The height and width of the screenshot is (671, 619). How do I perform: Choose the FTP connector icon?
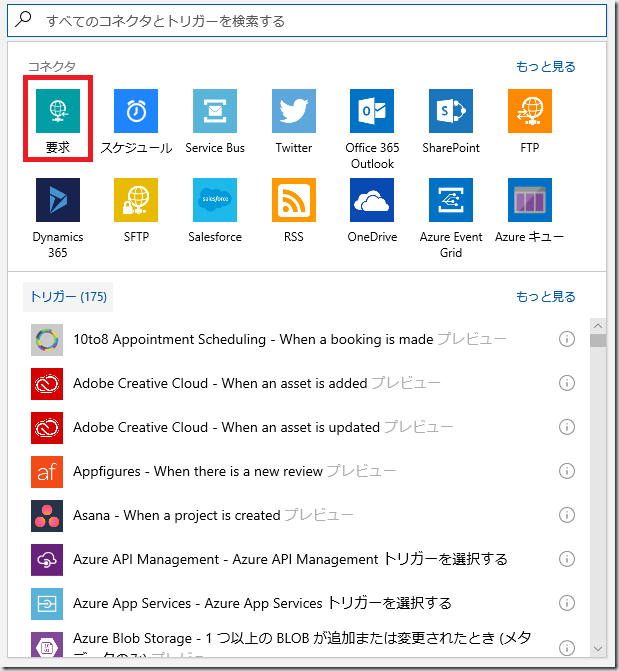click(x=530, y=111)
